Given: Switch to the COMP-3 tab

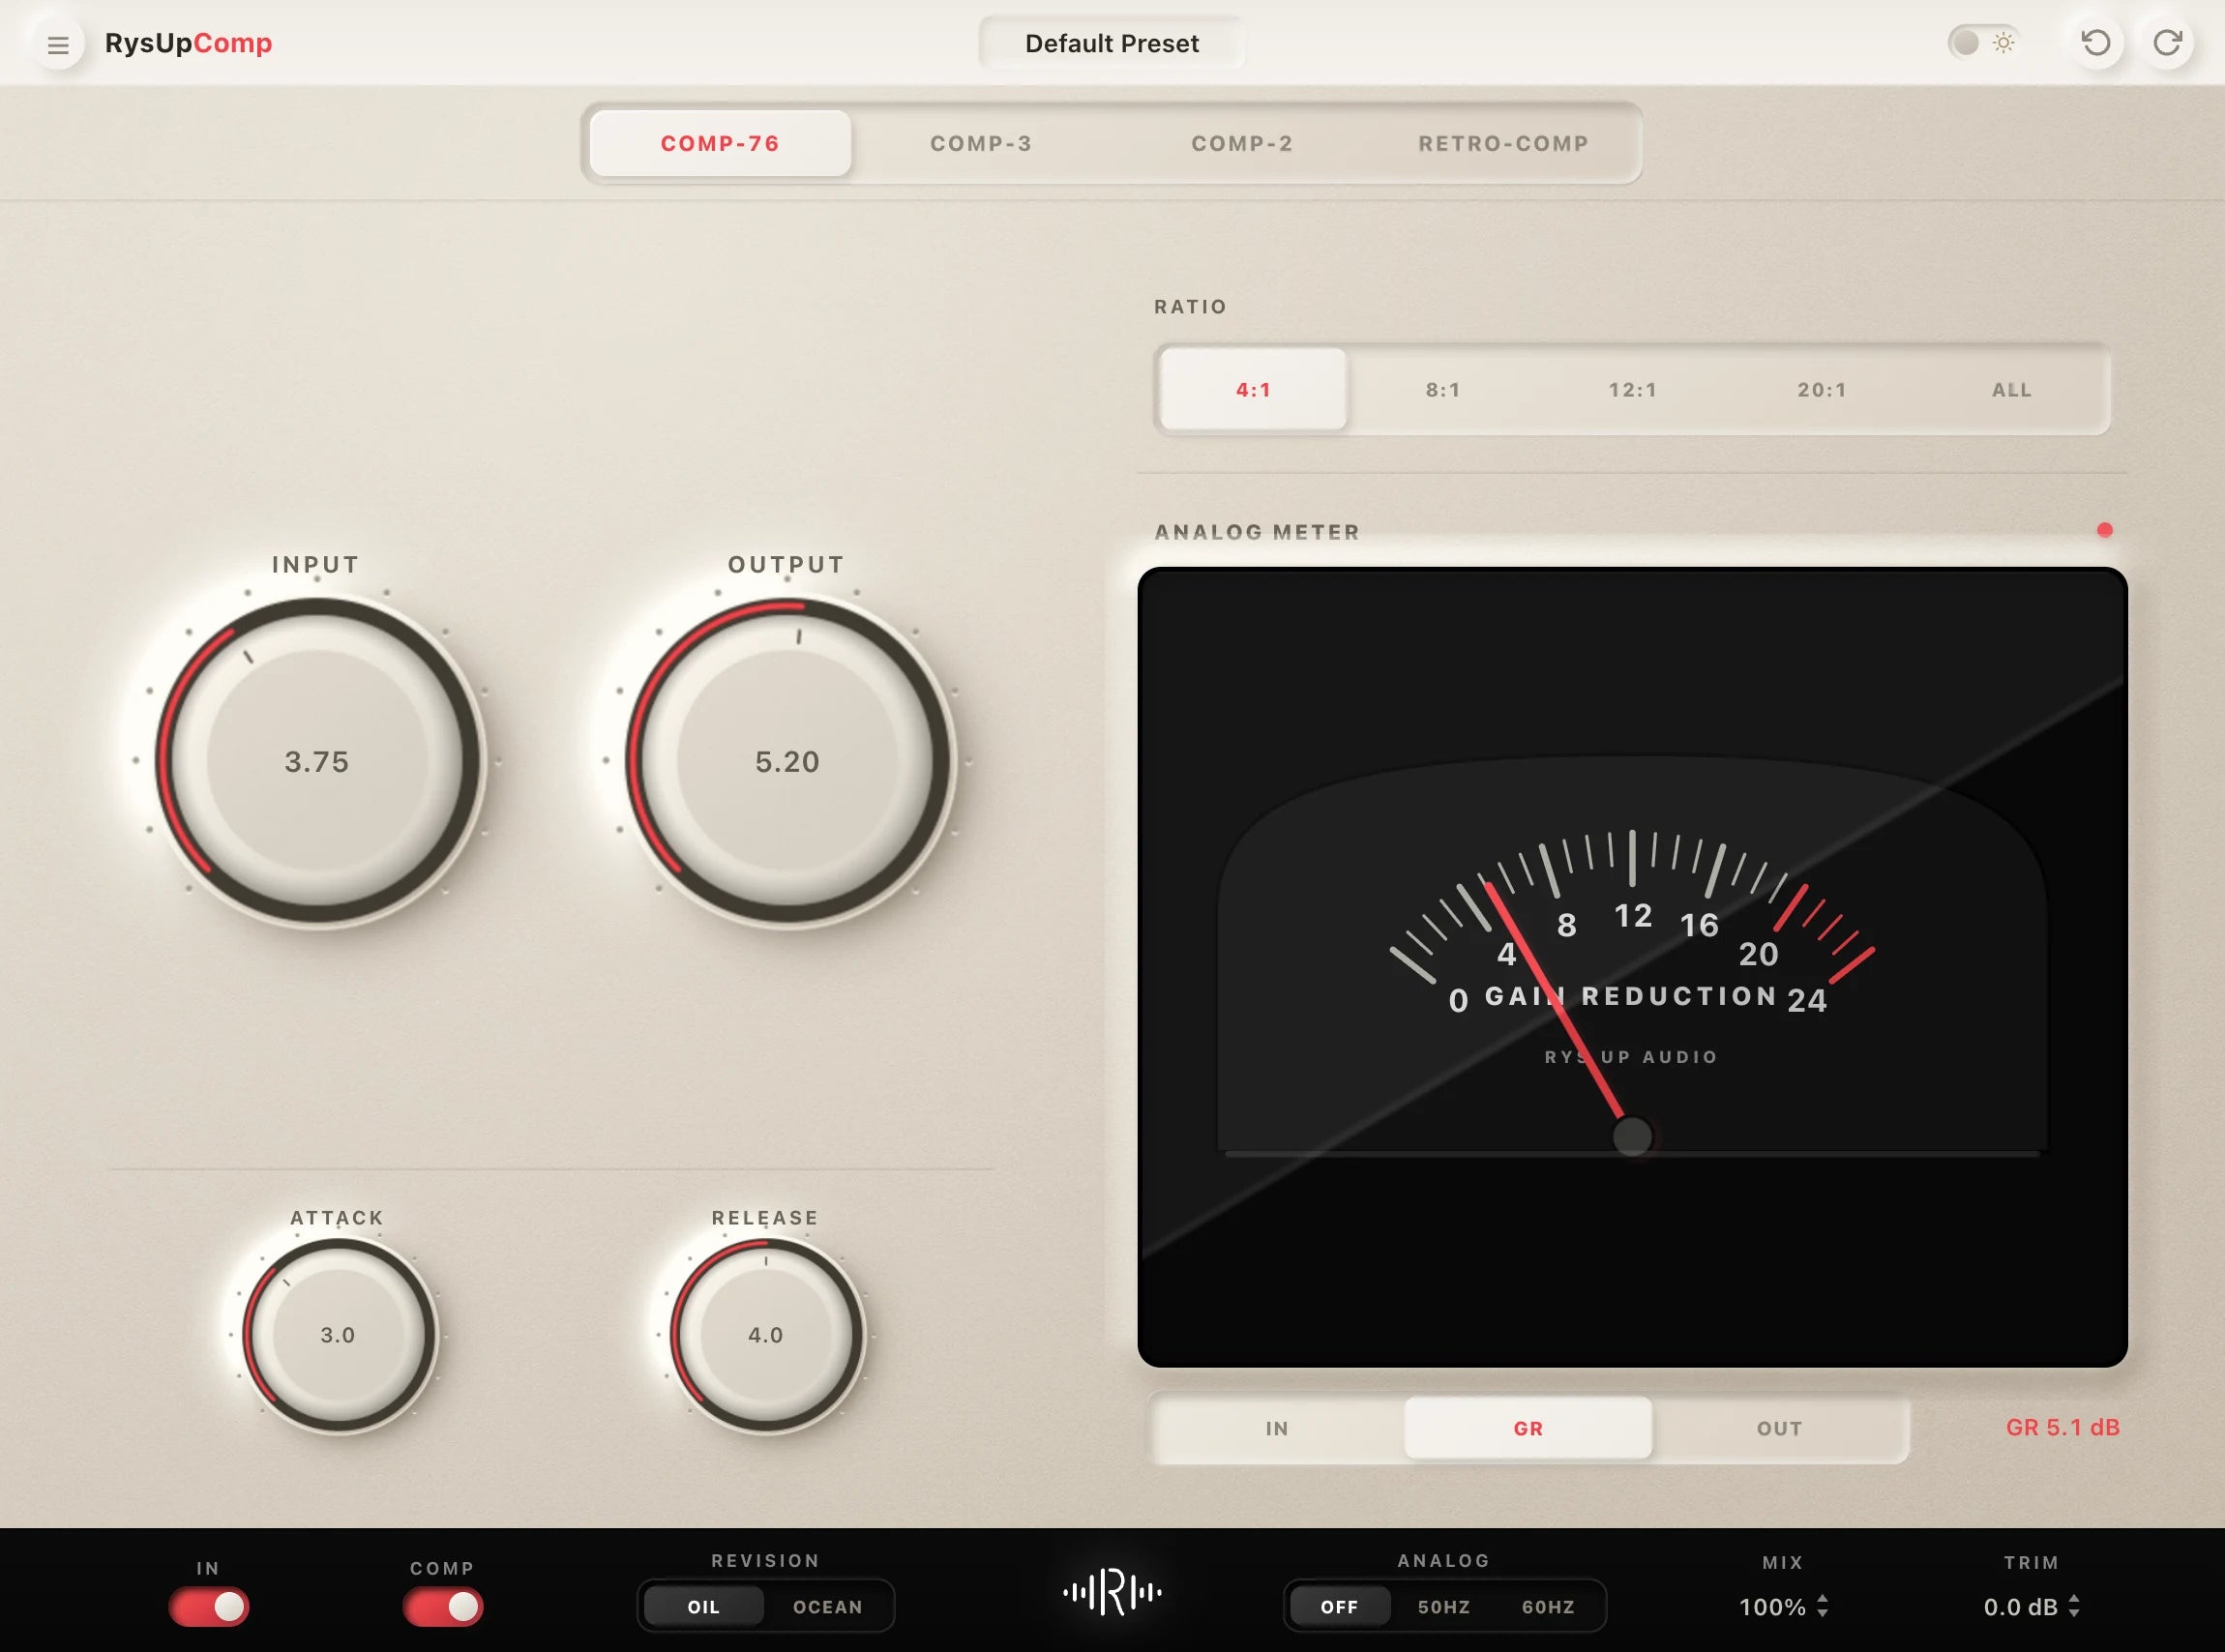Looking at the screenshot, I should click(x=981, y=143).
